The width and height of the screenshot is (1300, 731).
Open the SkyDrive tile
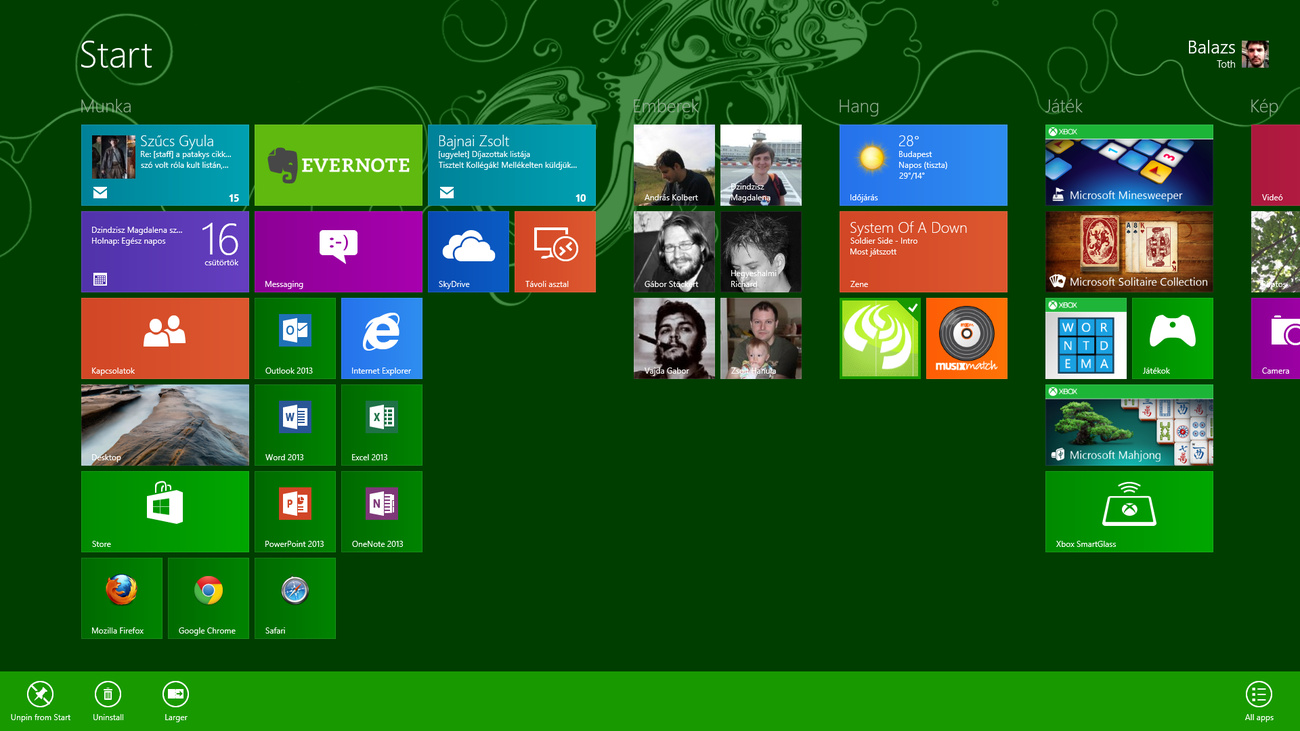coord(468,252)
